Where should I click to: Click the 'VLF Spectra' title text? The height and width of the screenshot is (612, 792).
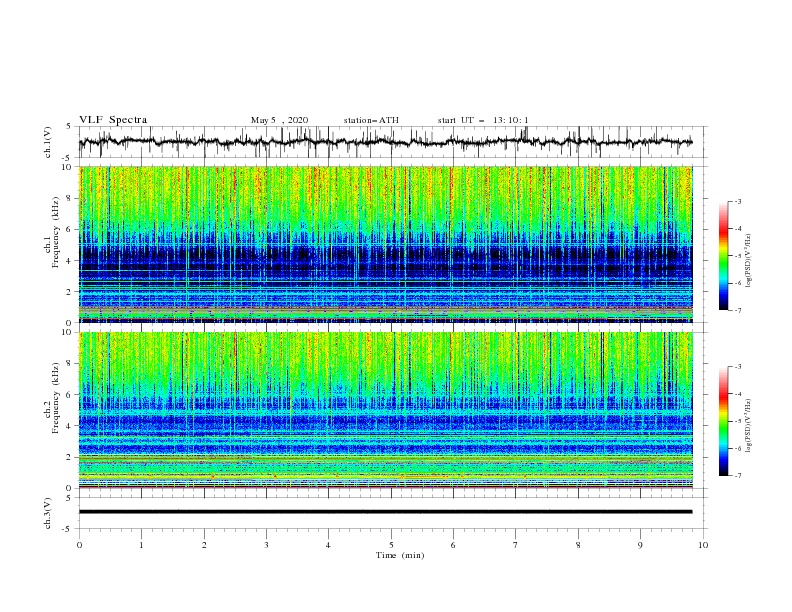tap(113, 120)
